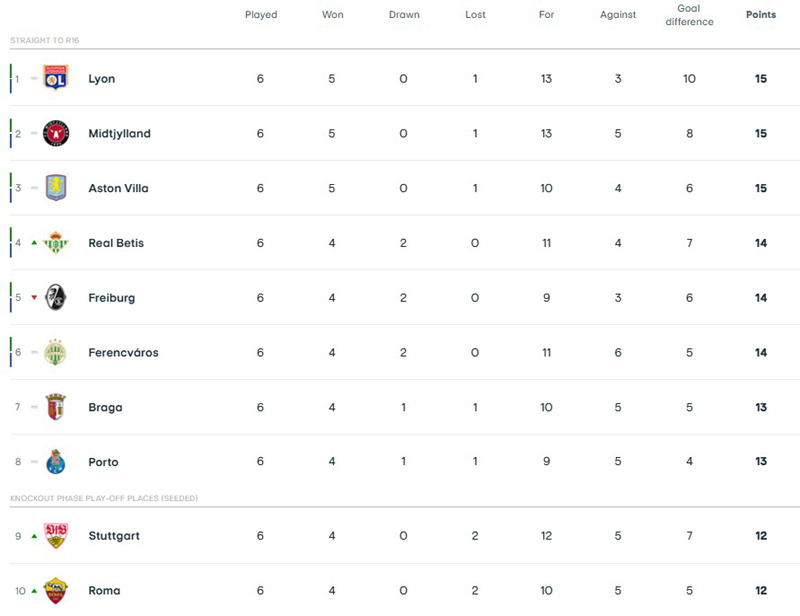This screenshot has width=800, height=616.
Task: Click the Stuttgart club crest
Action: point(56,536)
